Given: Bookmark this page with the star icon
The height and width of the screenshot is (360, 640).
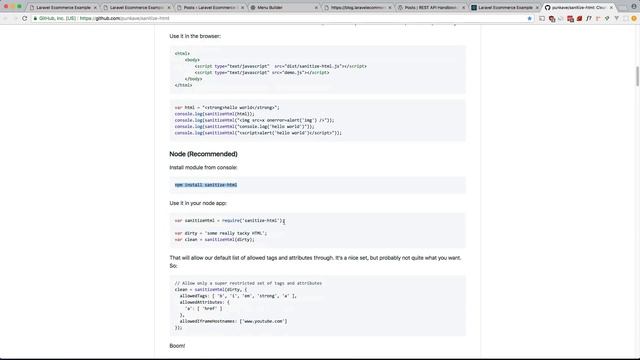Looking at the screenshot, I should (x=529, y=18).
